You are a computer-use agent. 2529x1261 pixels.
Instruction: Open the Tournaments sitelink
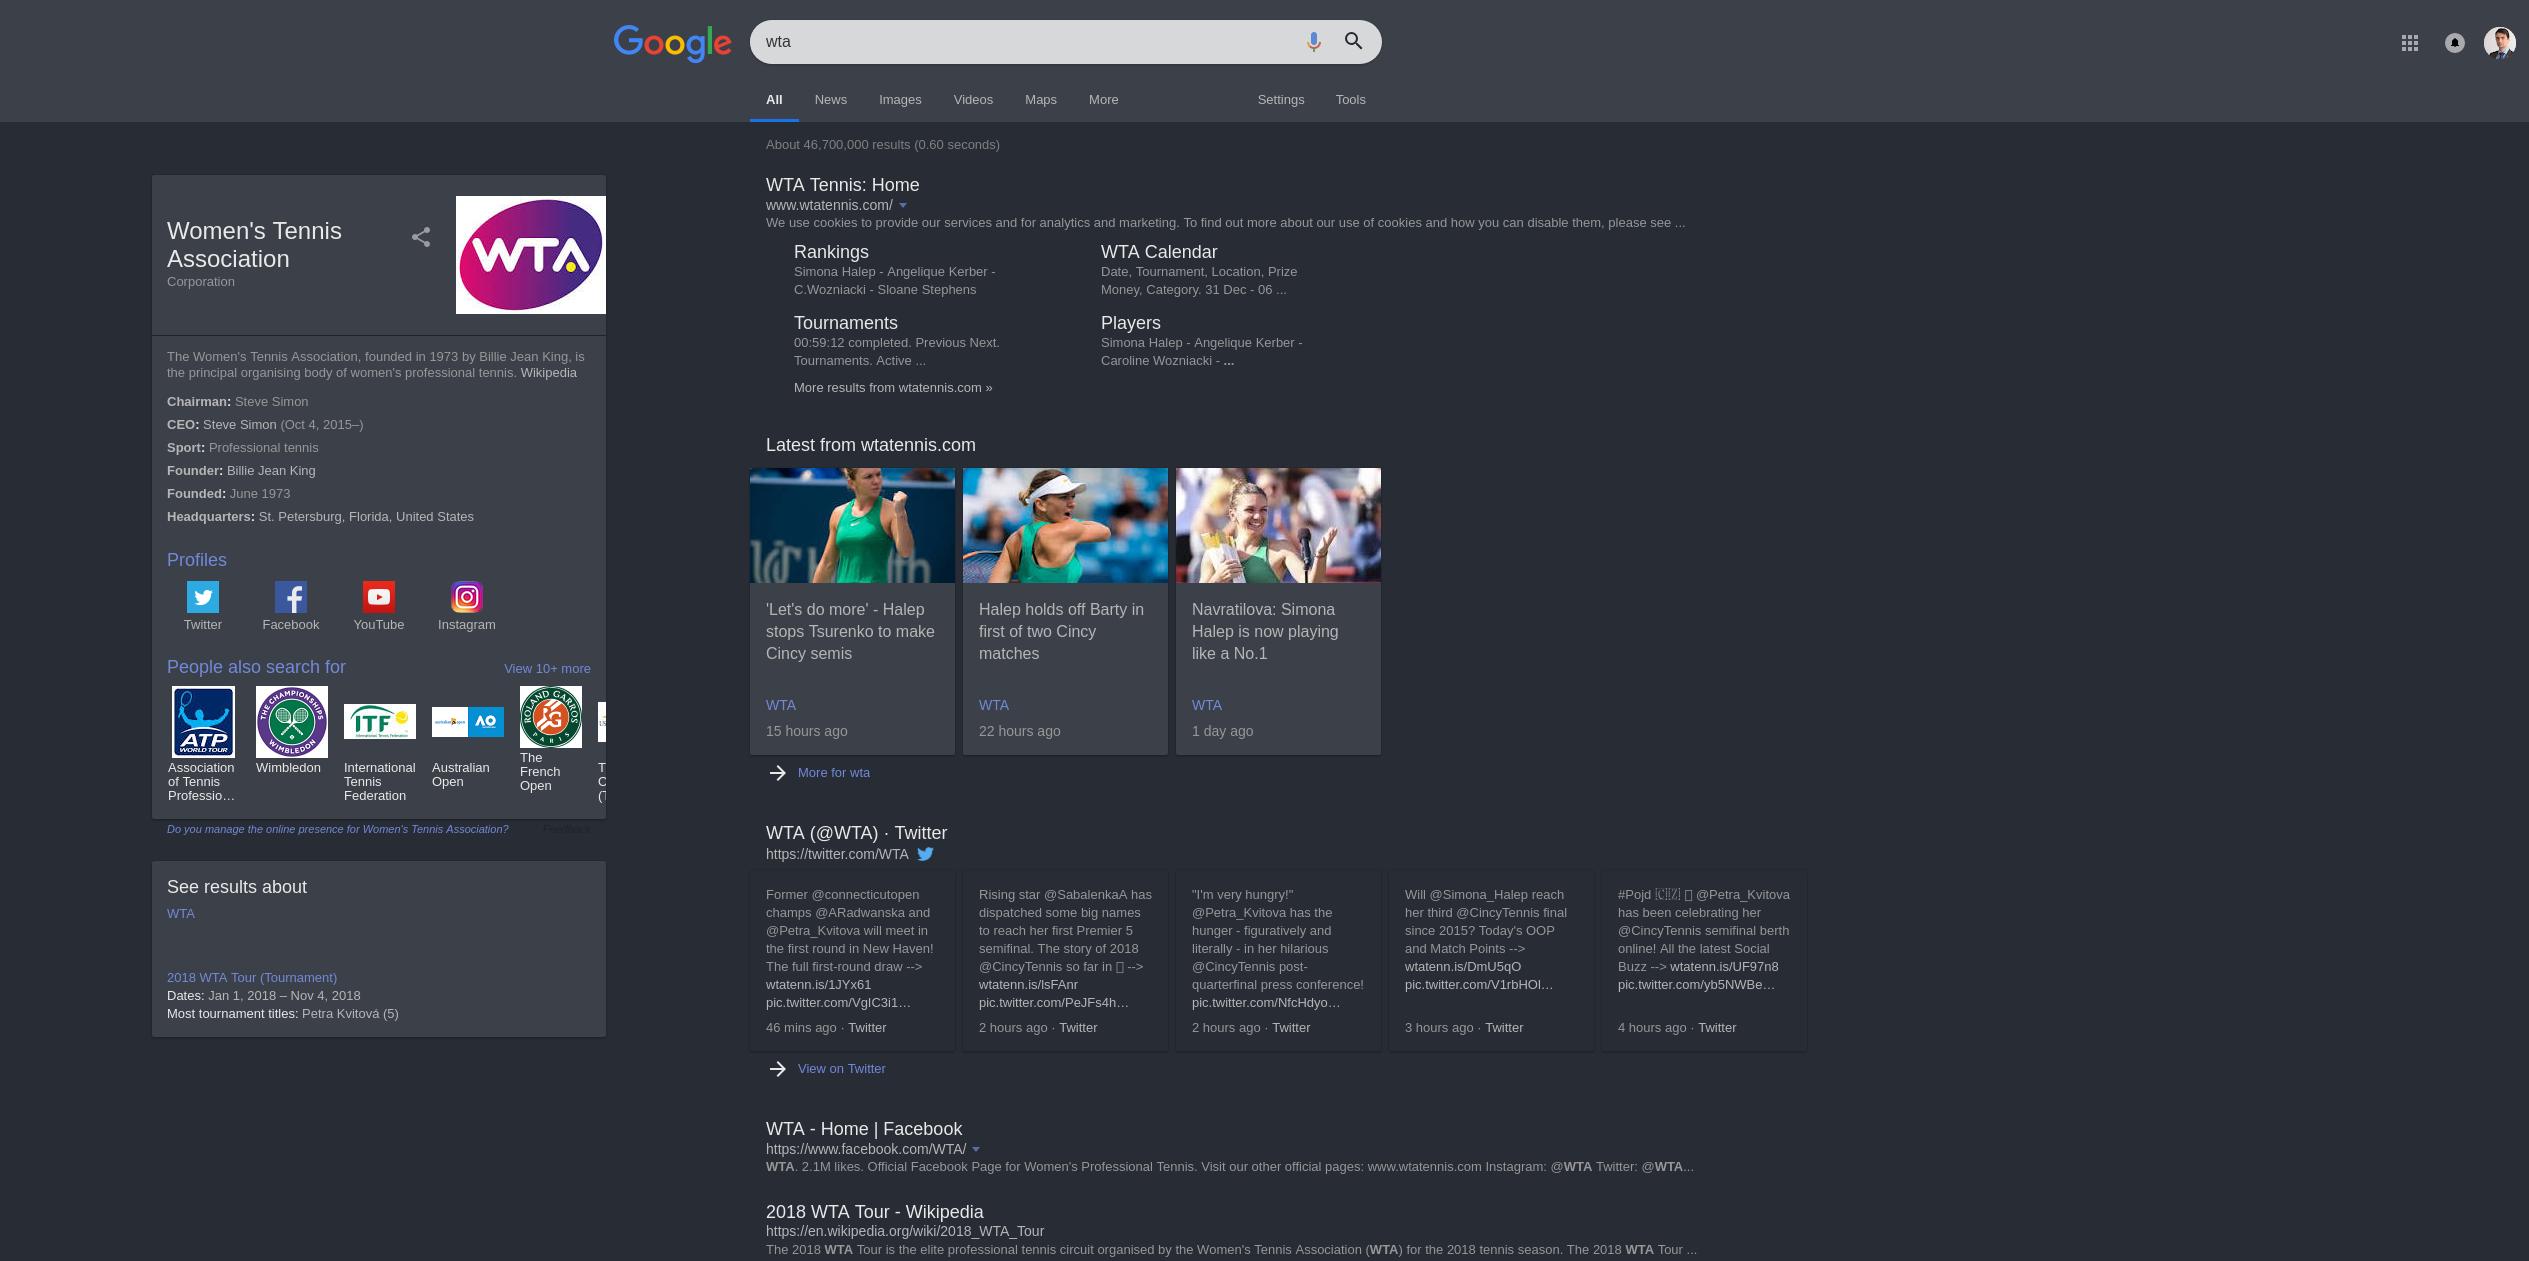[x=846, y=323]
